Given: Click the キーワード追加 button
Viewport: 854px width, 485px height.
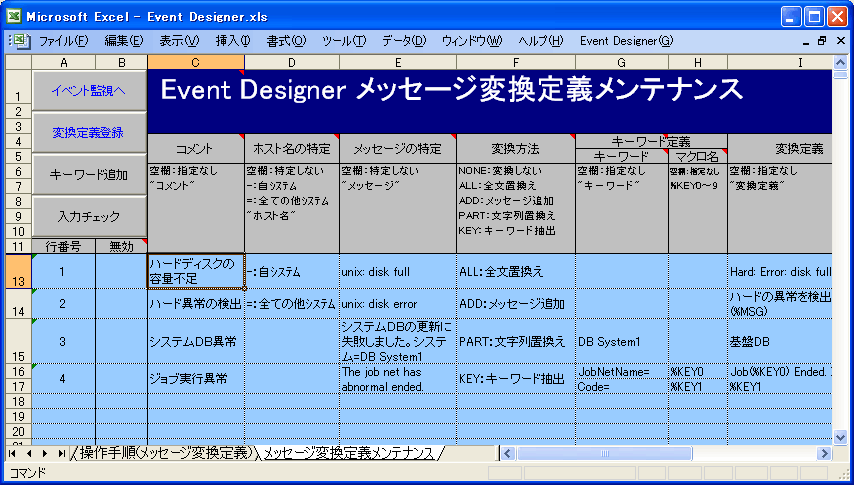Looking at the screenshot, I should (89, 174).
